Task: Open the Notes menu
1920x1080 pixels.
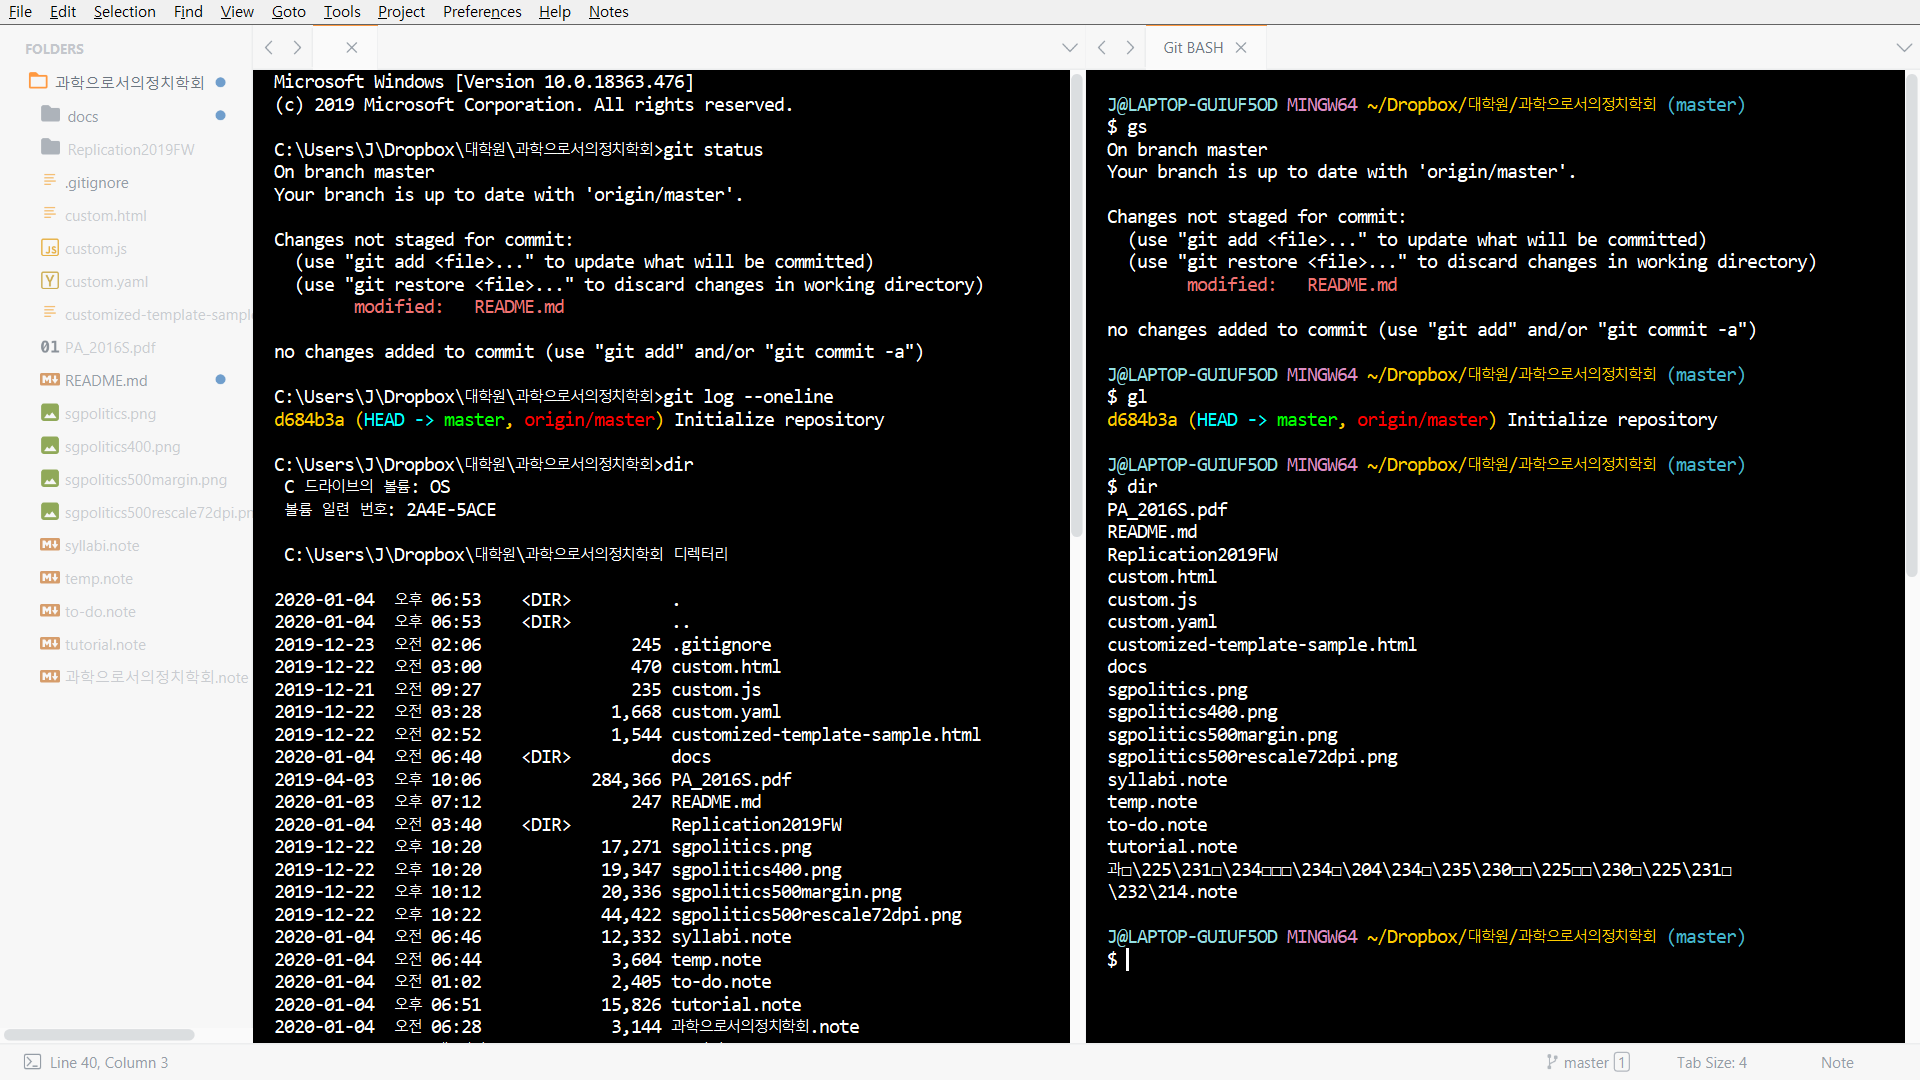Action: (x=608, y=12)
